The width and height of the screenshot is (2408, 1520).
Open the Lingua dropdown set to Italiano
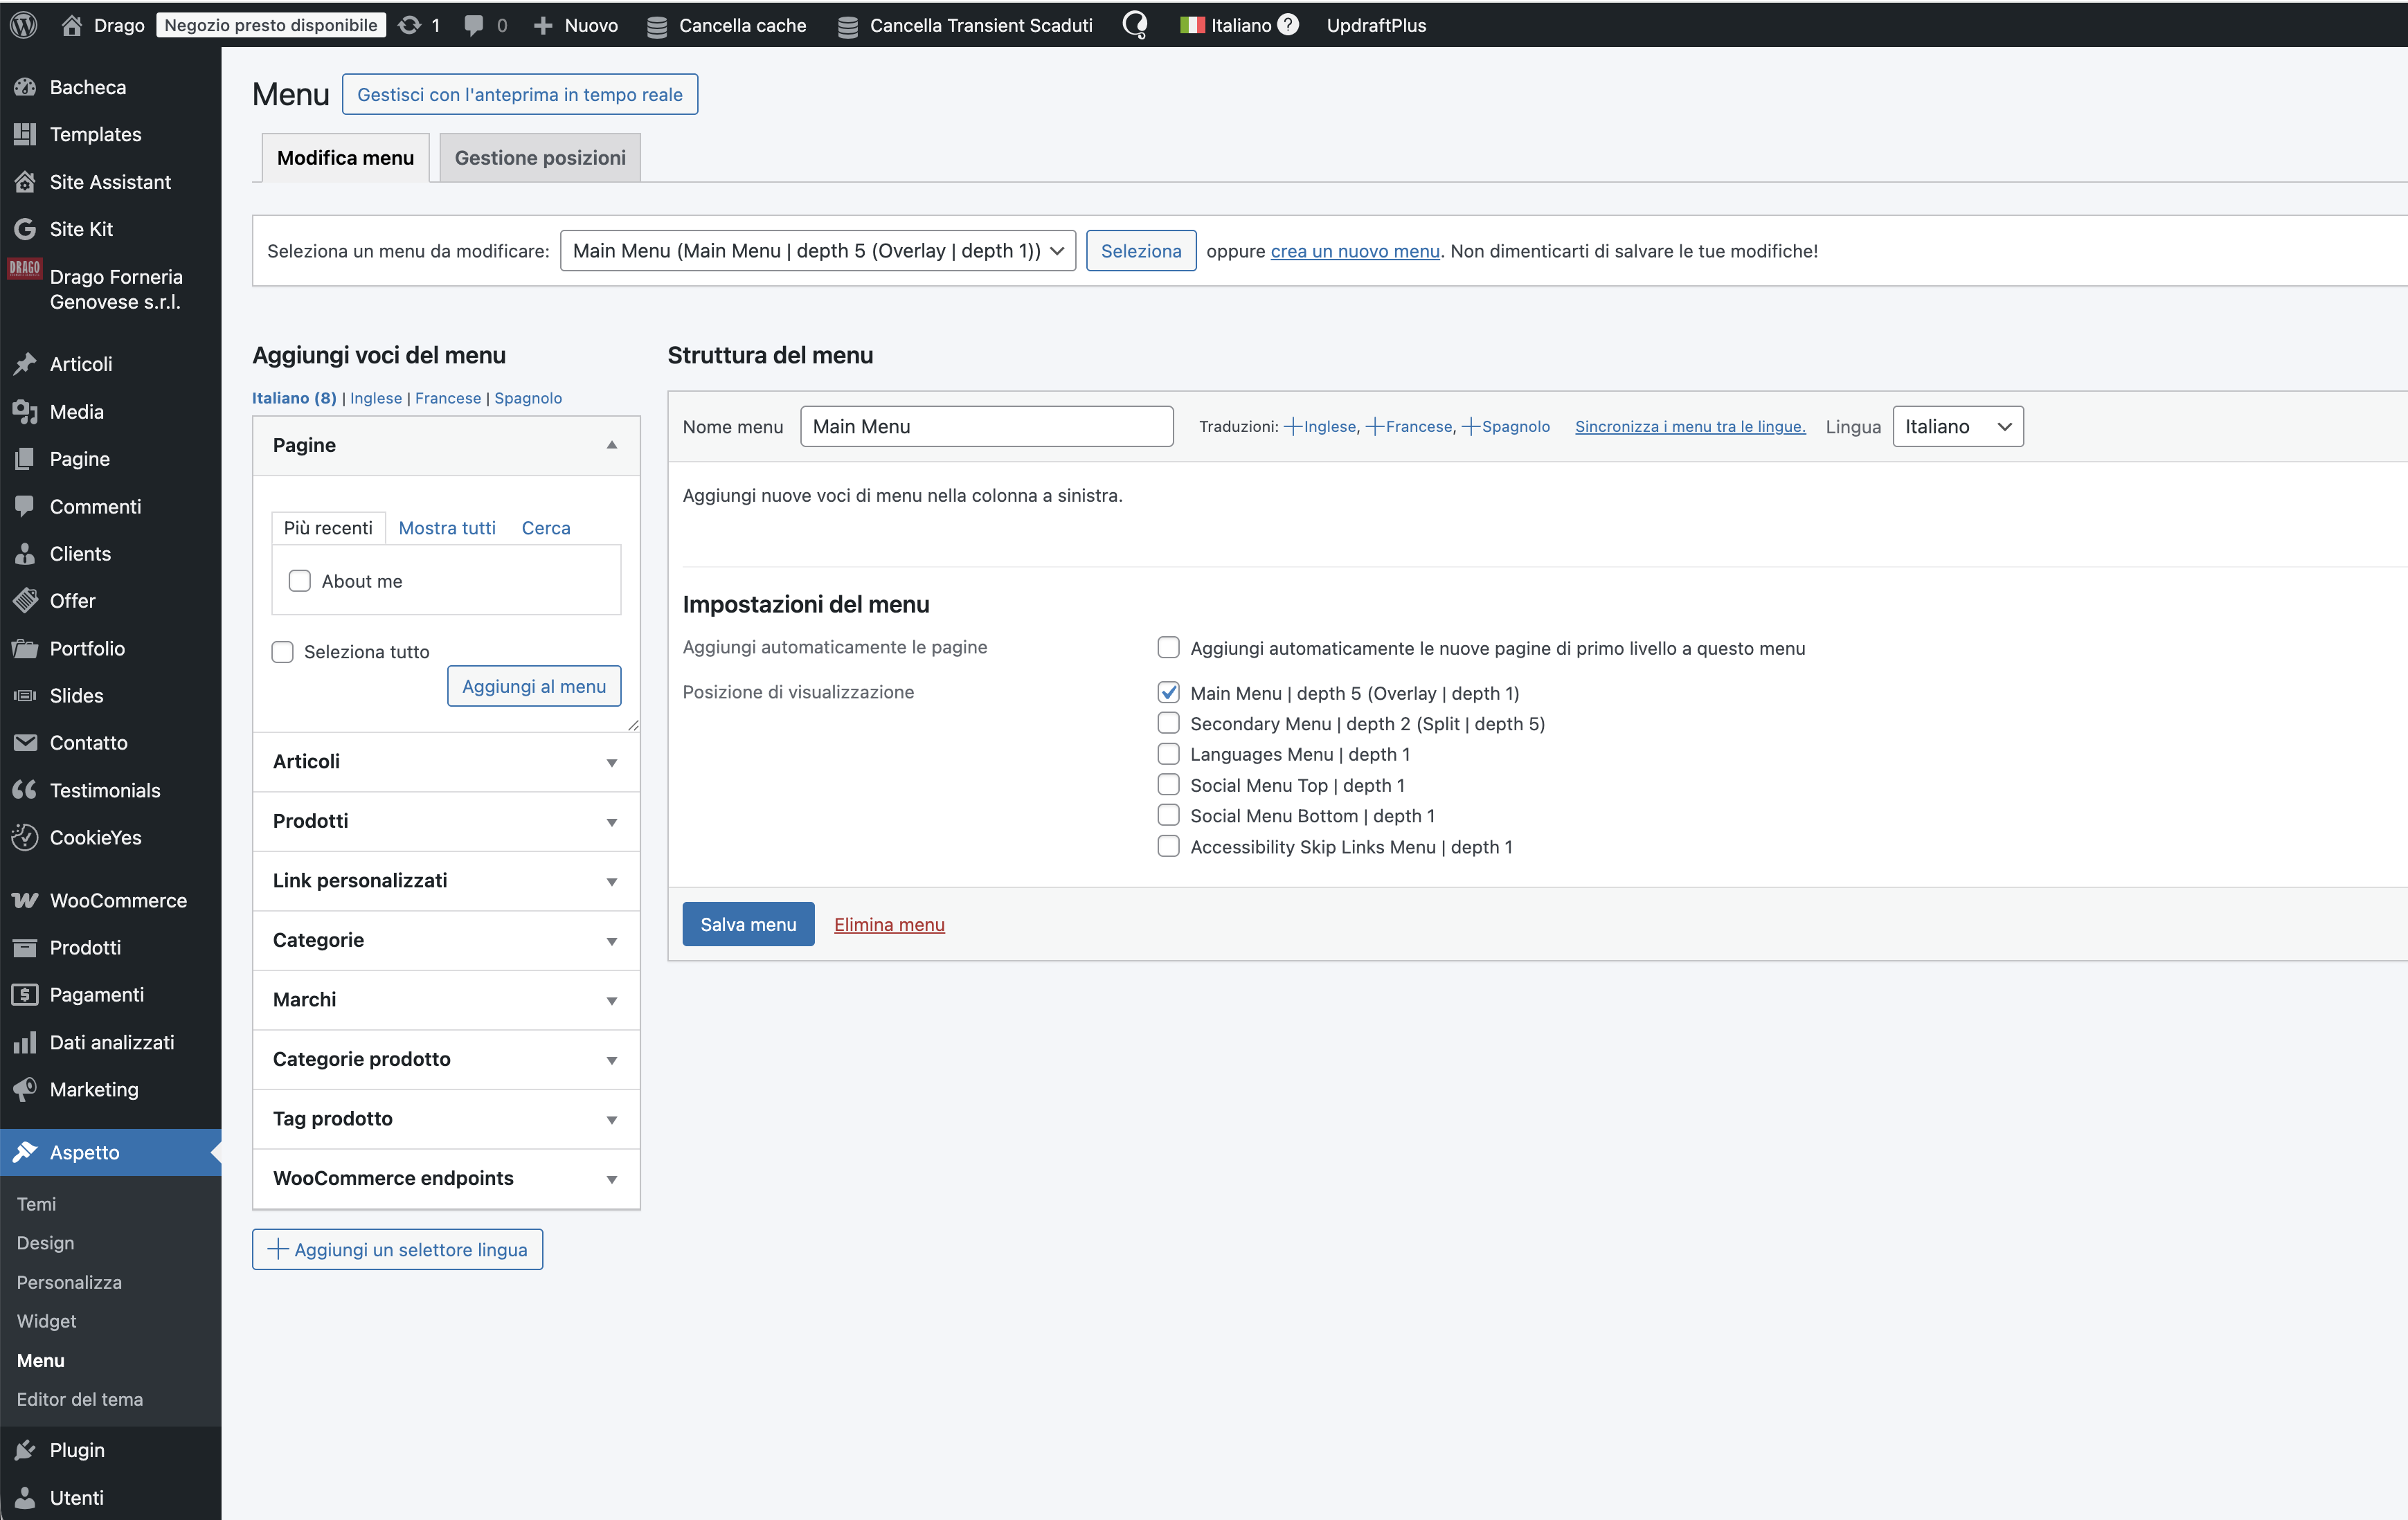point(1957,427)
